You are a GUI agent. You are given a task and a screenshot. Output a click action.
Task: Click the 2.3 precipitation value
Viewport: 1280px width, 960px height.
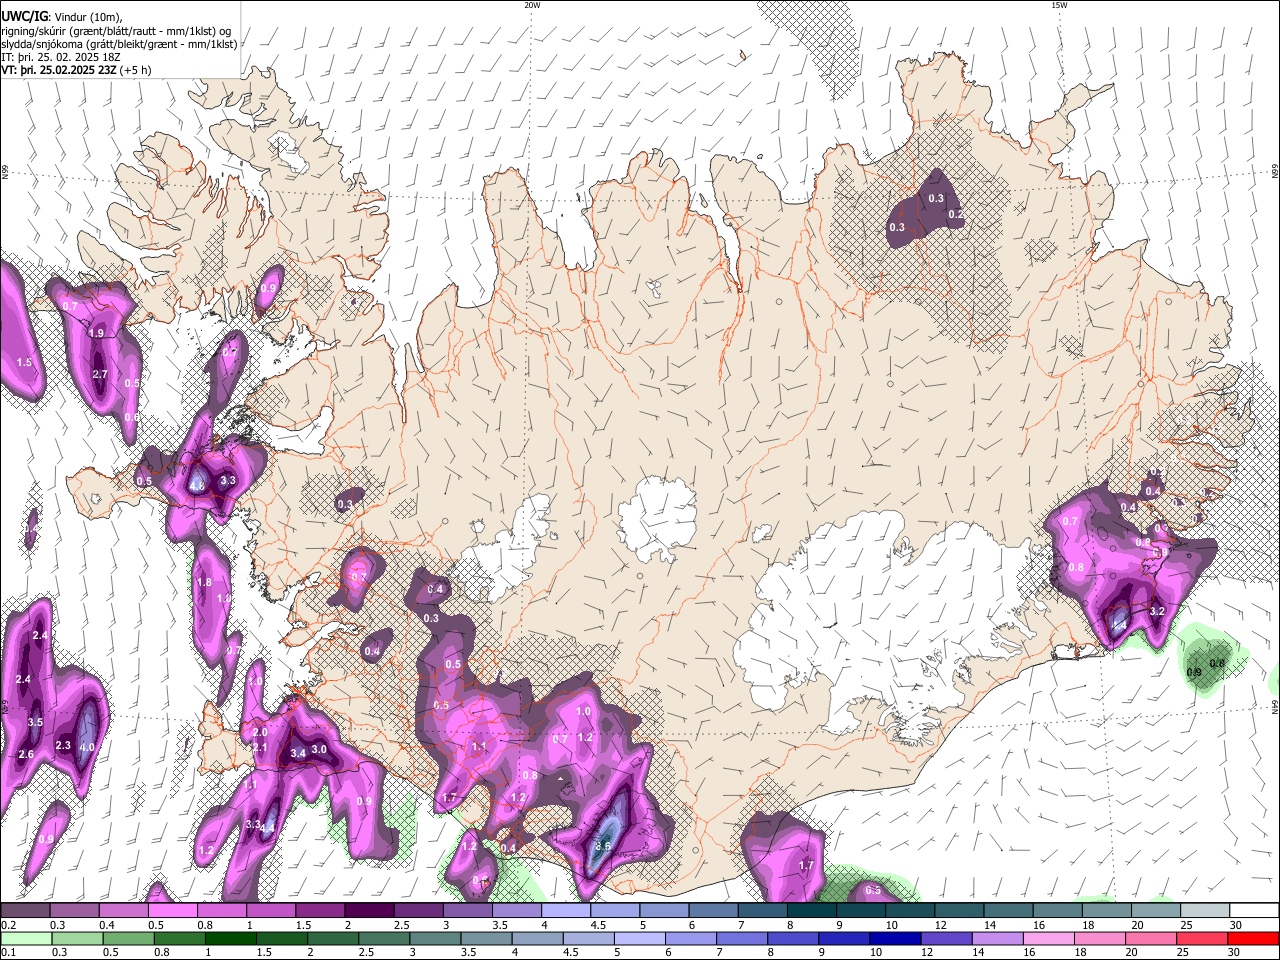tap(63, 745)
